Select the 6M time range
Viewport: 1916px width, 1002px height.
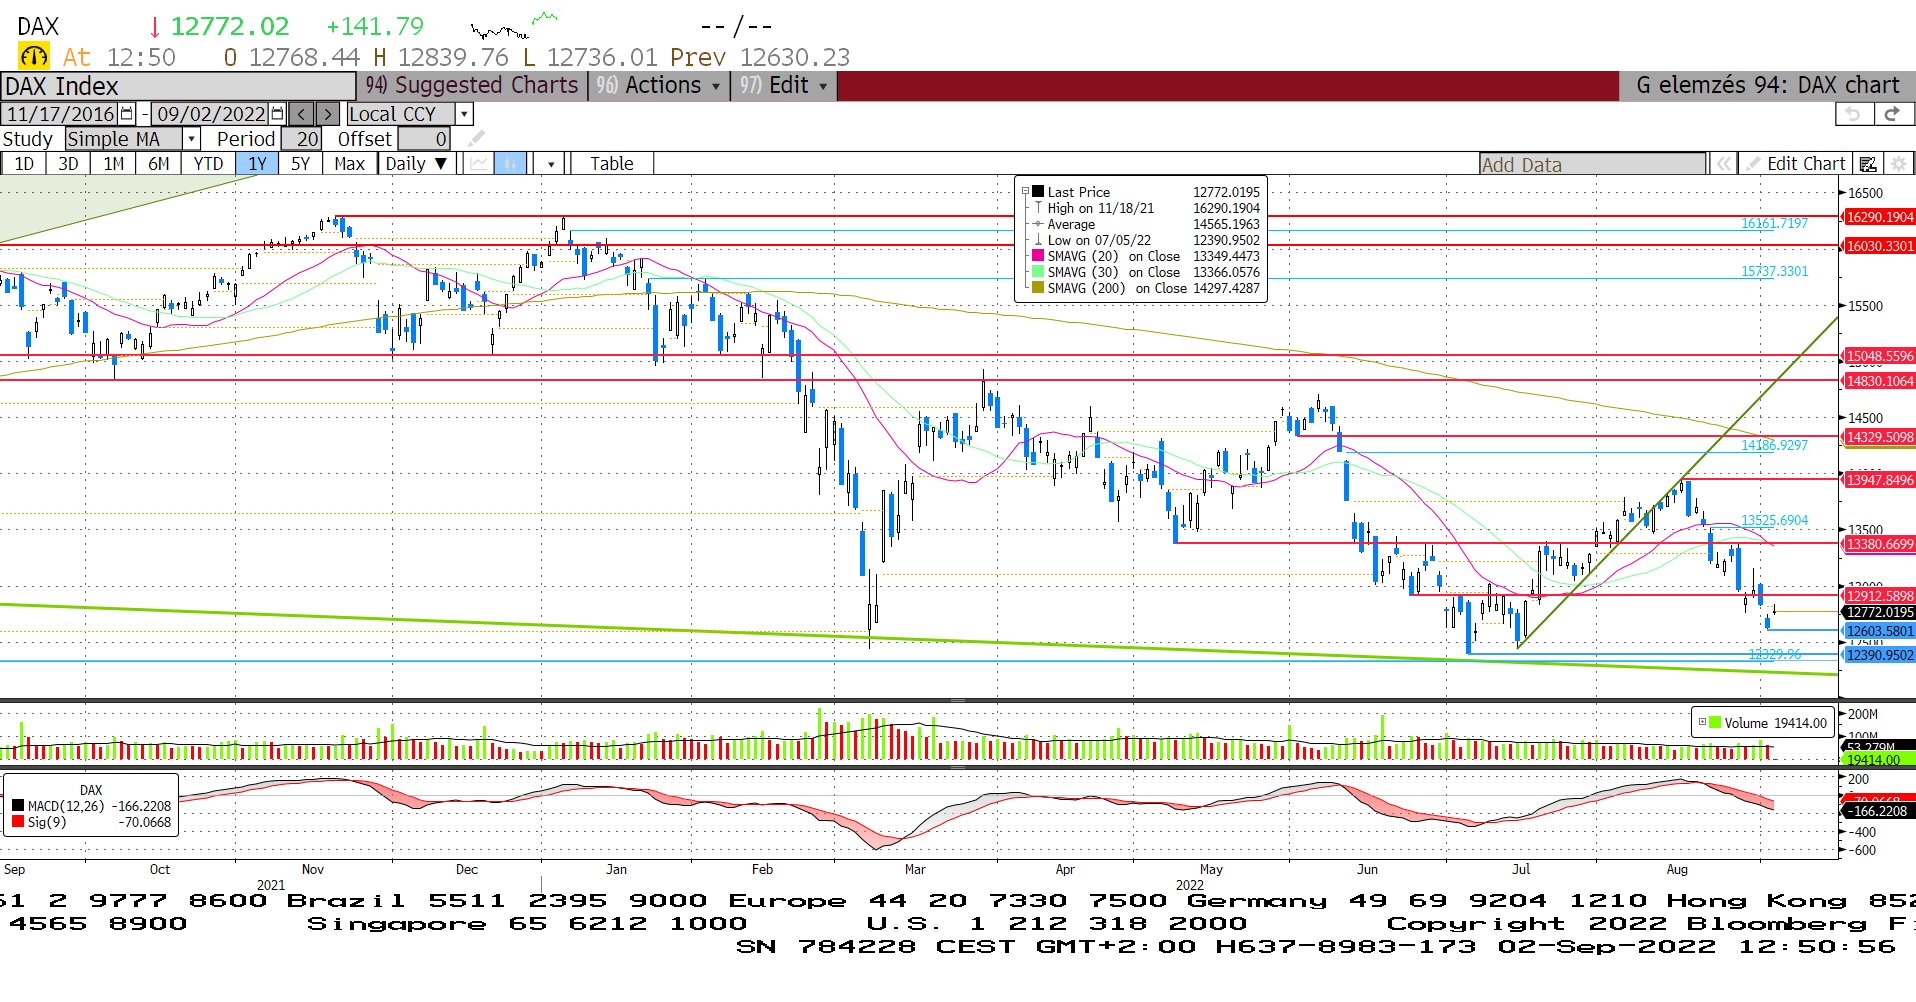pos(159,164)
